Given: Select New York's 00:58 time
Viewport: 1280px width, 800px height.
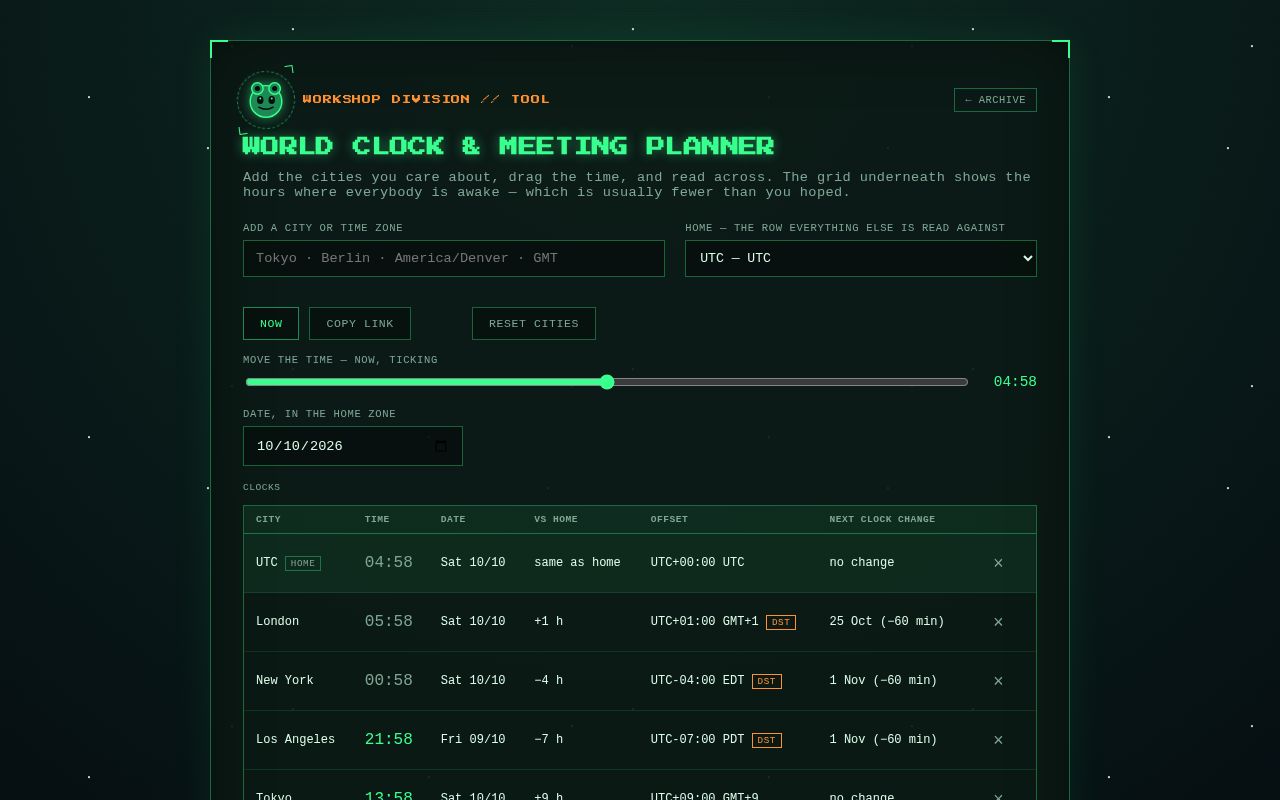Looking at the screenshot, I should [389, 681].
